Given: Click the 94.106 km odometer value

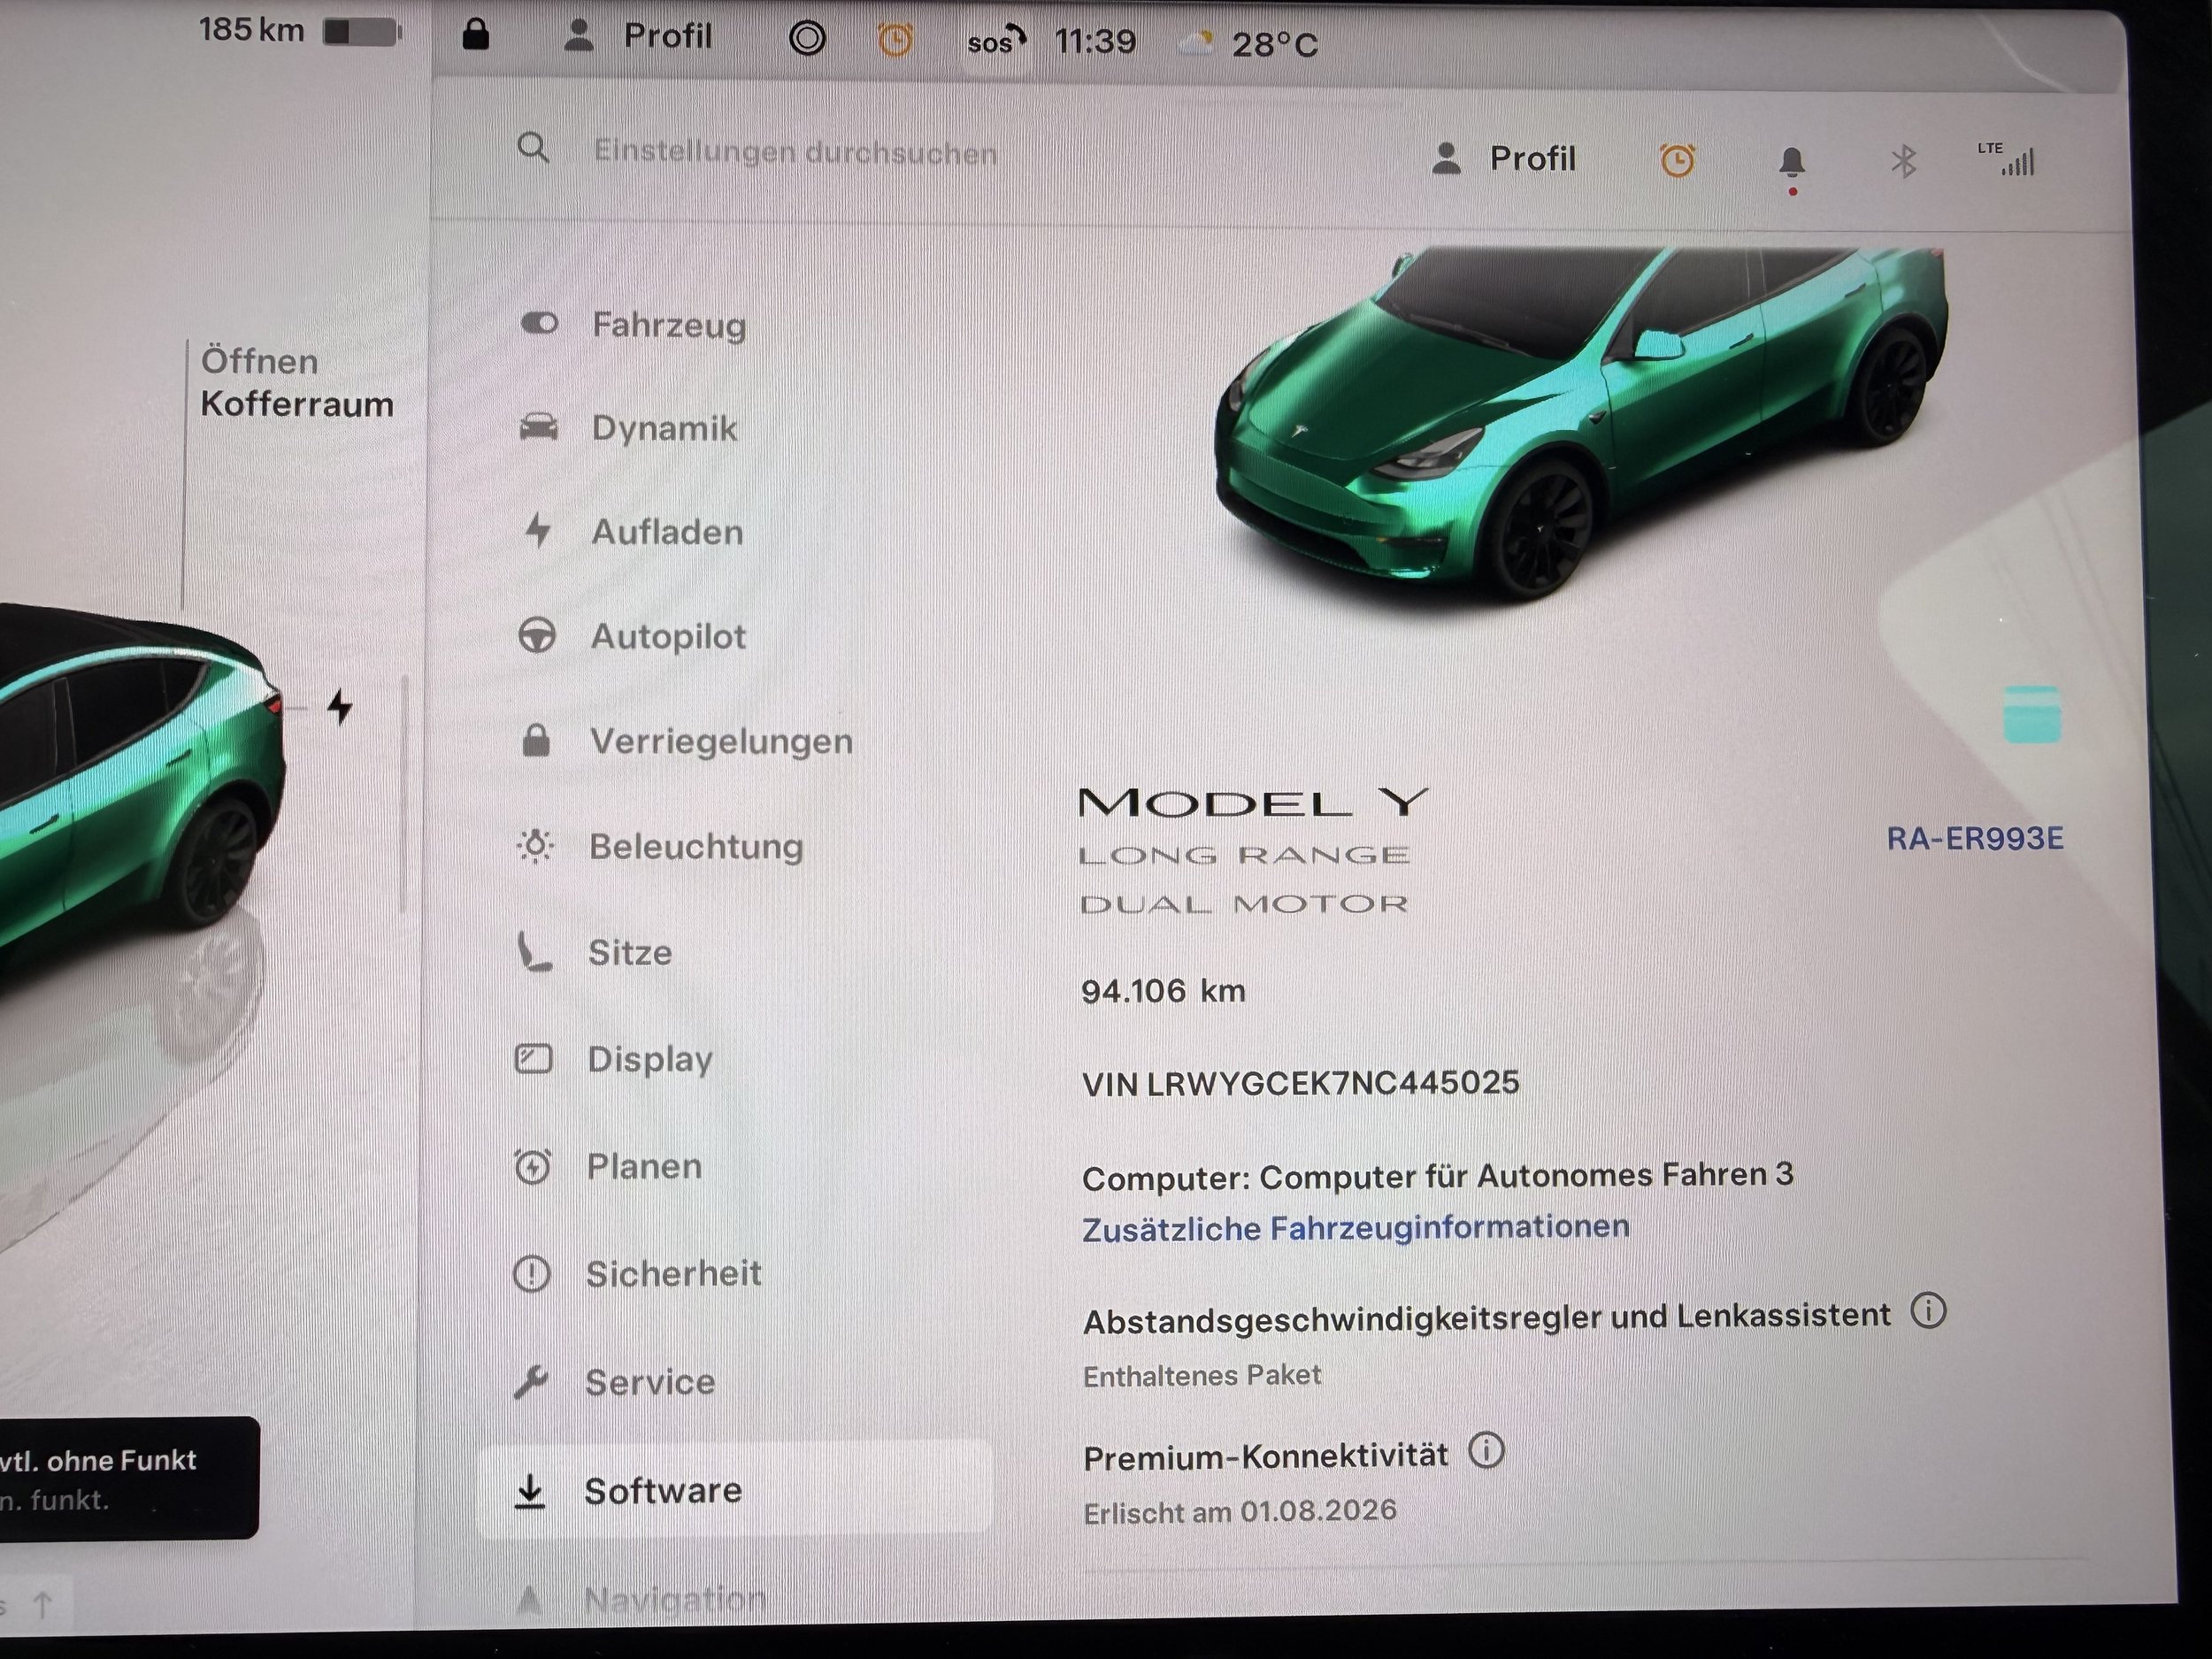Looking at the screenshot, I should 1163,991.
